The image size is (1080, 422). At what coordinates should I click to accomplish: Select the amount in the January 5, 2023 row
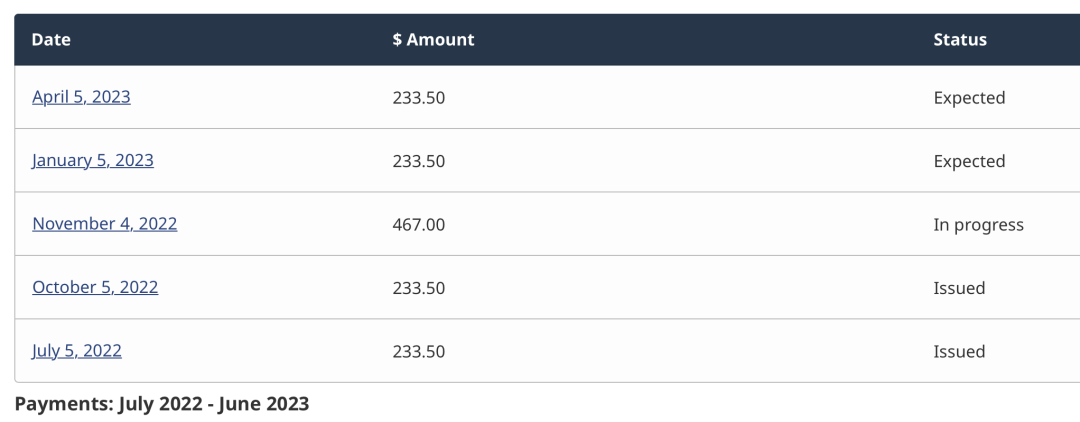point(419,161)
